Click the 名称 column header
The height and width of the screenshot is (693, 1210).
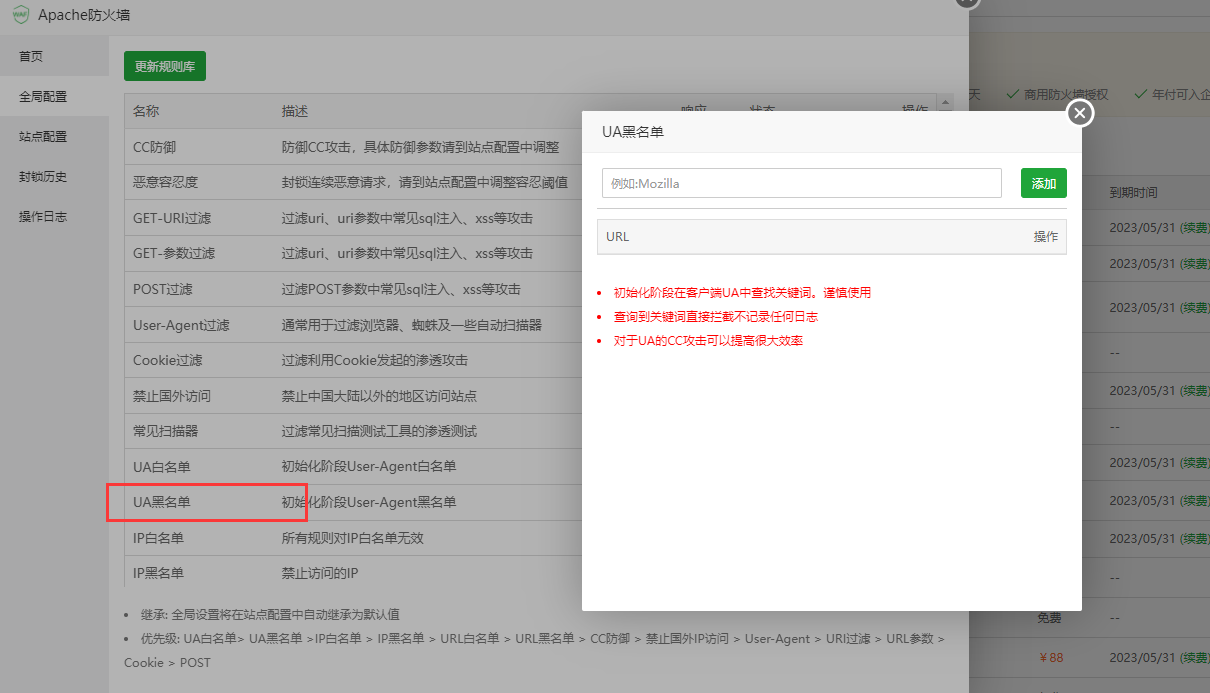coord(146,111)
